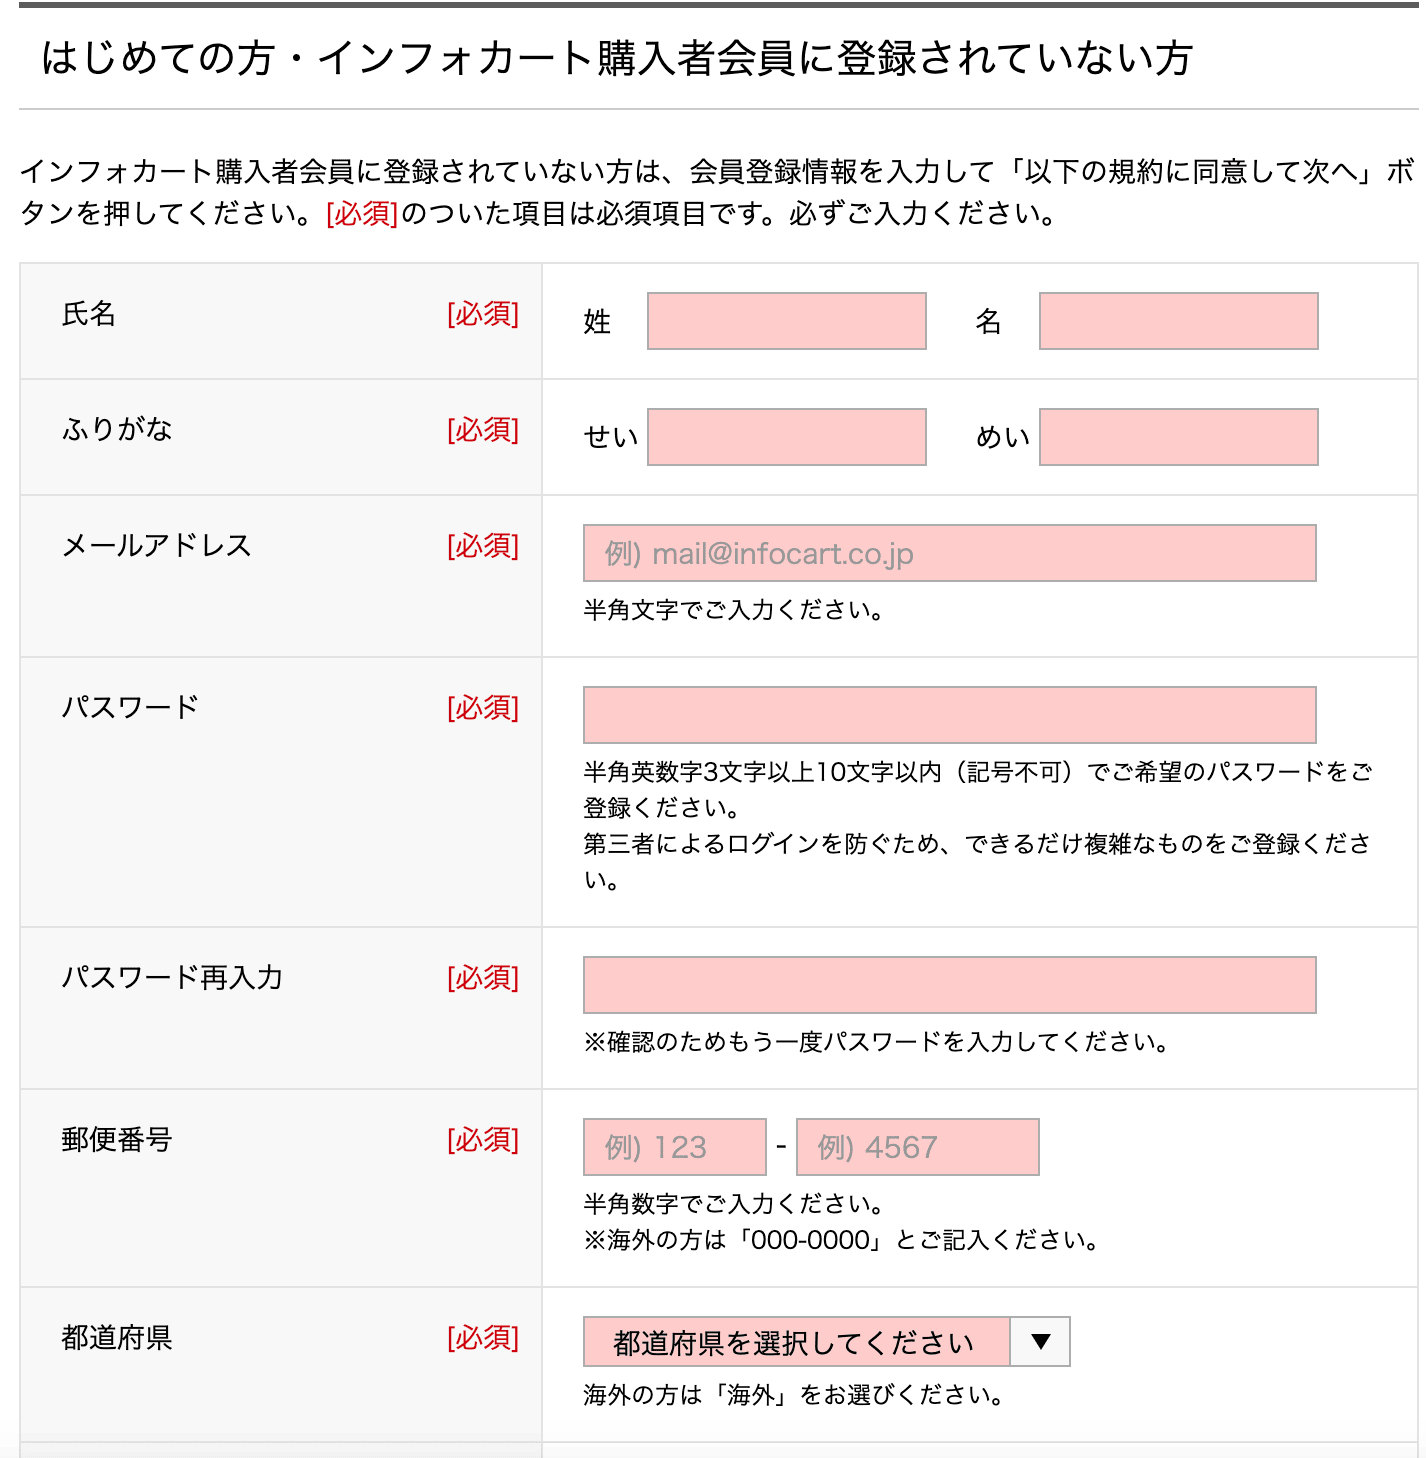Click the 氏名 row label

tap(89, 314)
